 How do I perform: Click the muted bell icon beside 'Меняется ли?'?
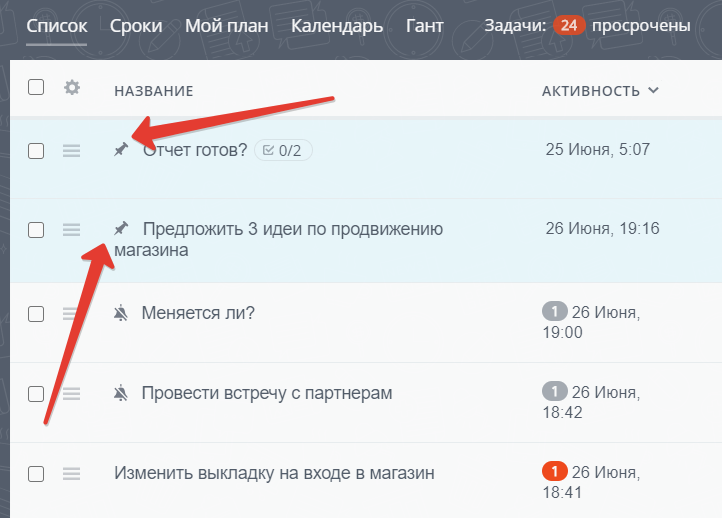(x=121, y=313)
